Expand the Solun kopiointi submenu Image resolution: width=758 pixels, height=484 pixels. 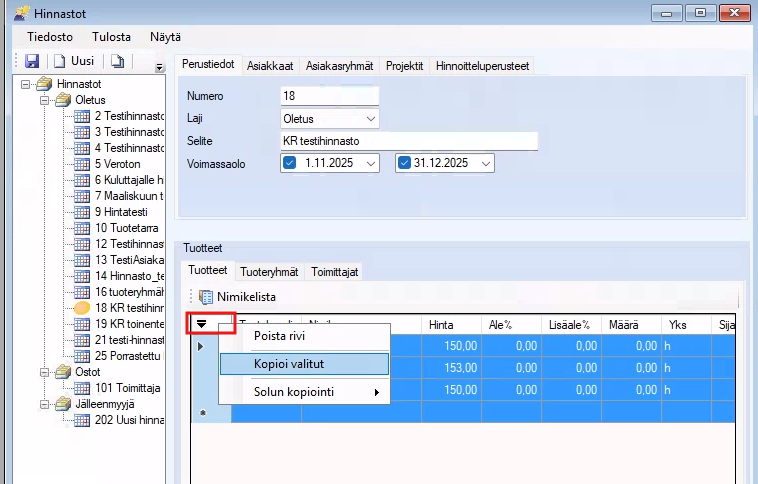(x=376, y=392)
